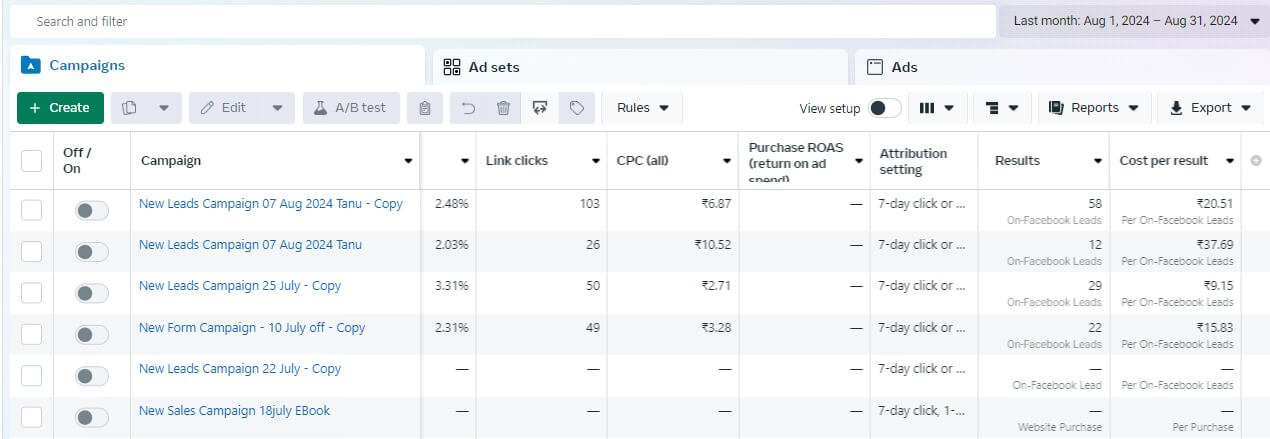This screenshot has height=439, width=1270.
Task: Tick the select-all checkbox in table header
Action: [32, 161]
